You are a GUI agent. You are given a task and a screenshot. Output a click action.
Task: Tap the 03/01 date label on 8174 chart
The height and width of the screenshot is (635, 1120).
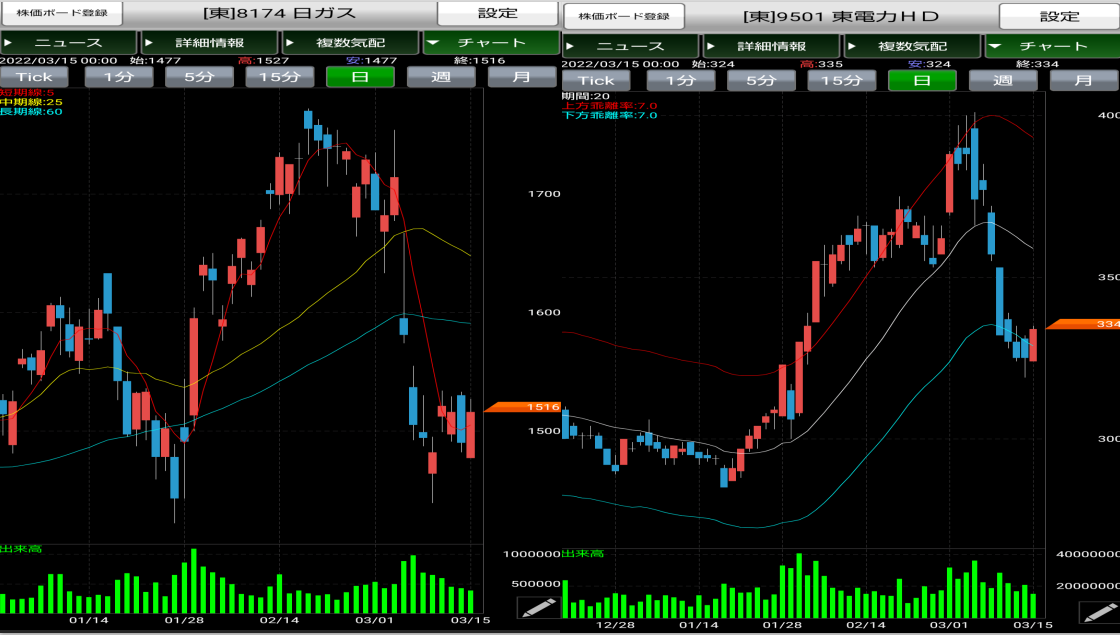click(374, 620)
